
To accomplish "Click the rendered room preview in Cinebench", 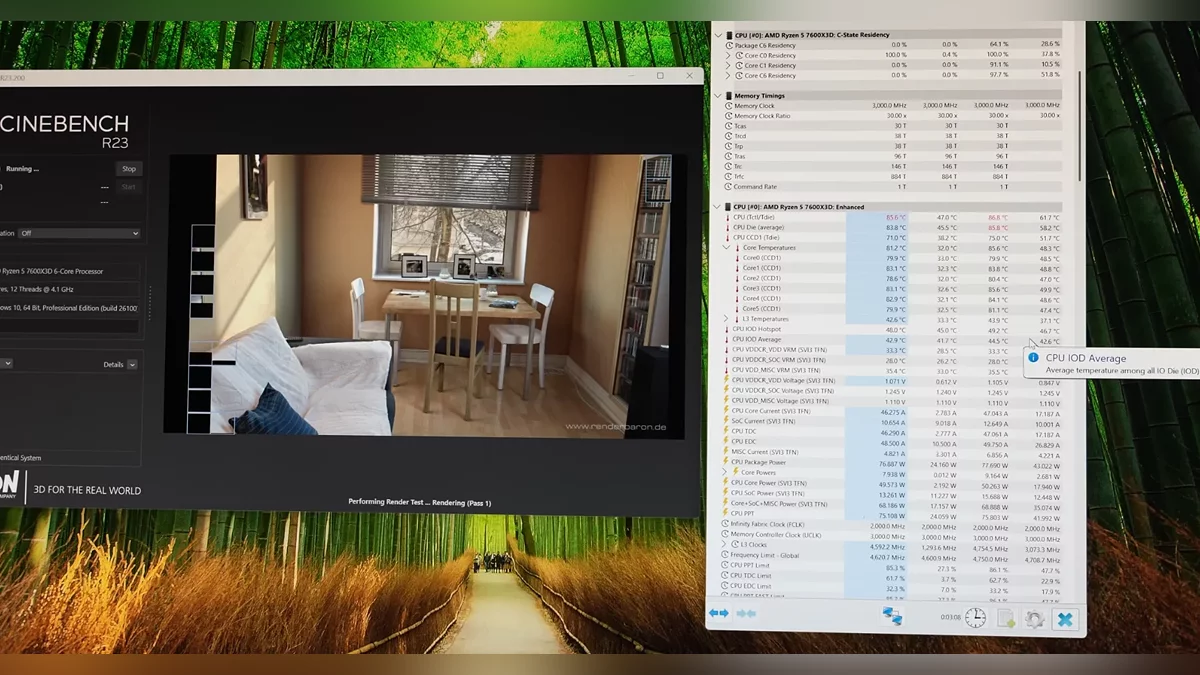I will 425,294.
